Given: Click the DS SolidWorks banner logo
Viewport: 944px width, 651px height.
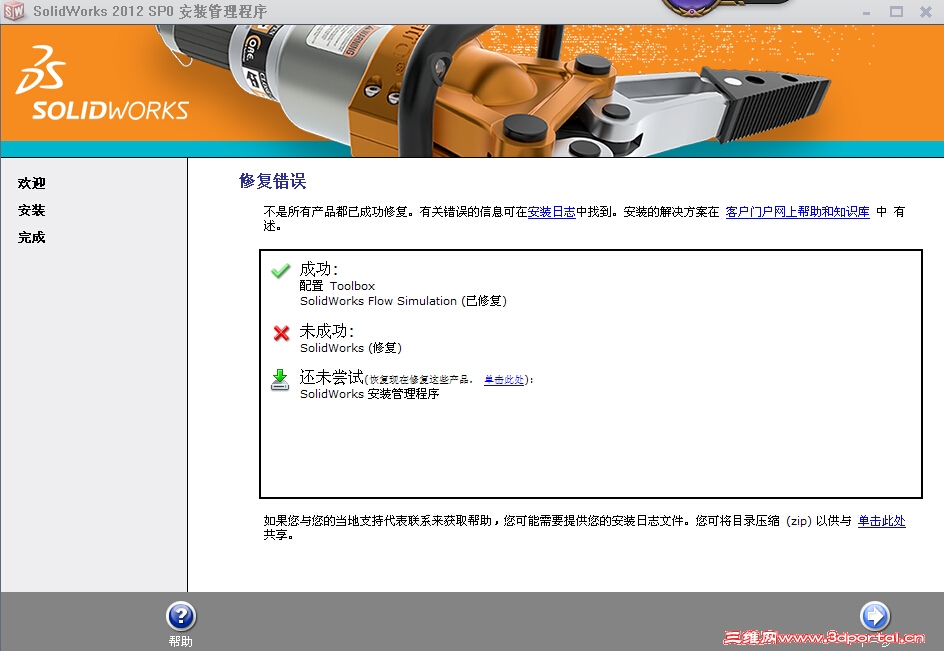Looking at the screenshot, I should [x=102, y=83].
